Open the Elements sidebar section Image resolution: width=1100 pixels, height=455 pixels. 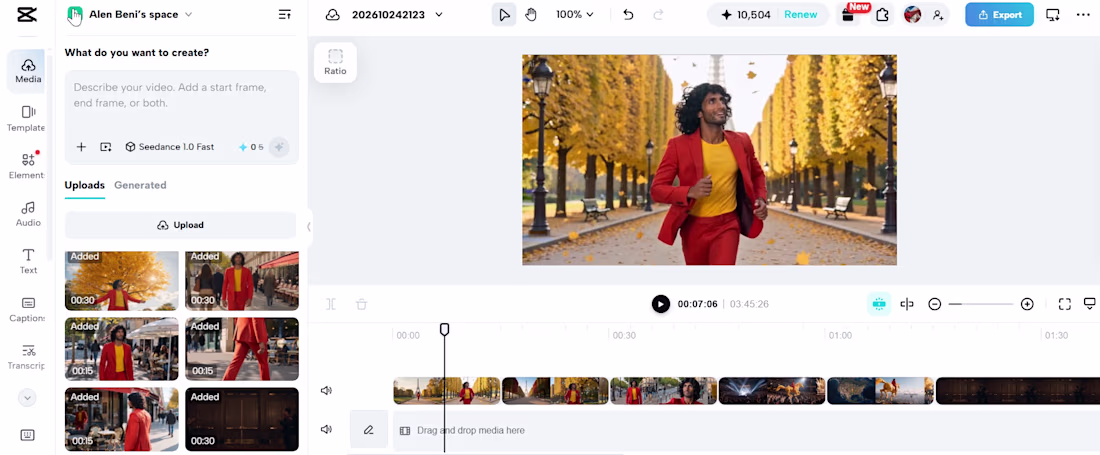[28, 166]
